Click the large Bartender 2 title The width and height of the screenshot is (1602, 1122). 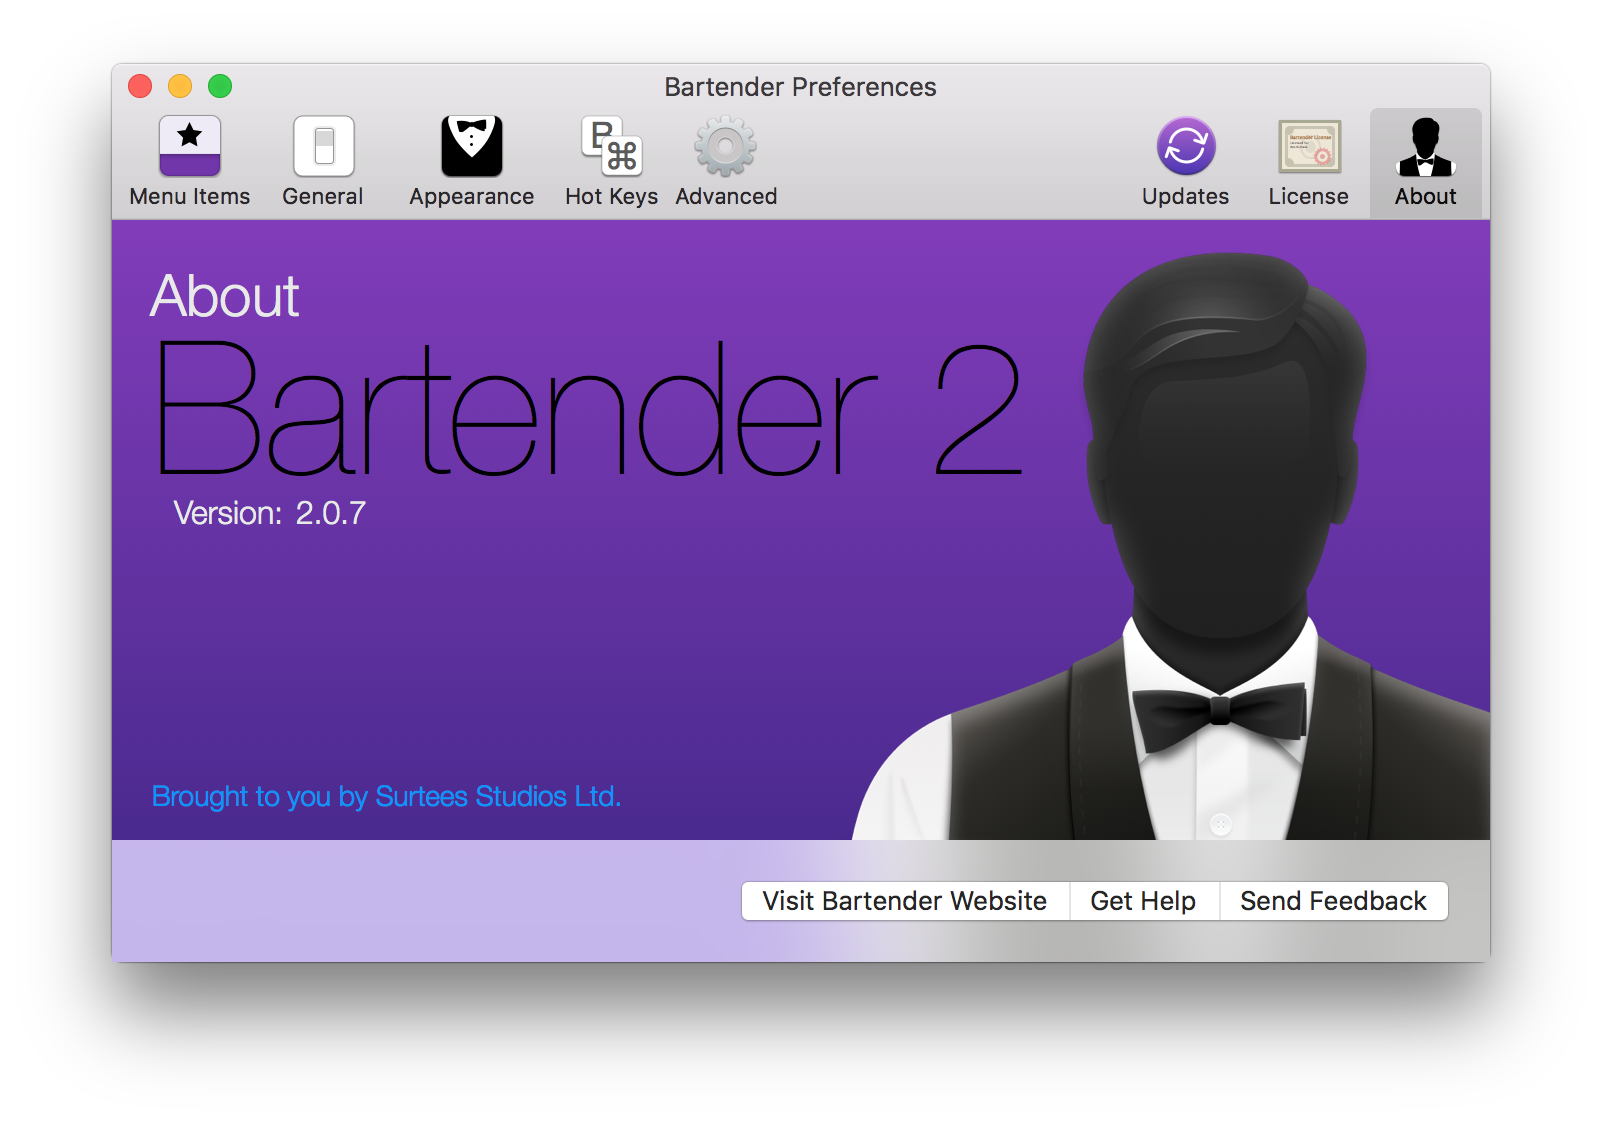(x=590, y=409)
